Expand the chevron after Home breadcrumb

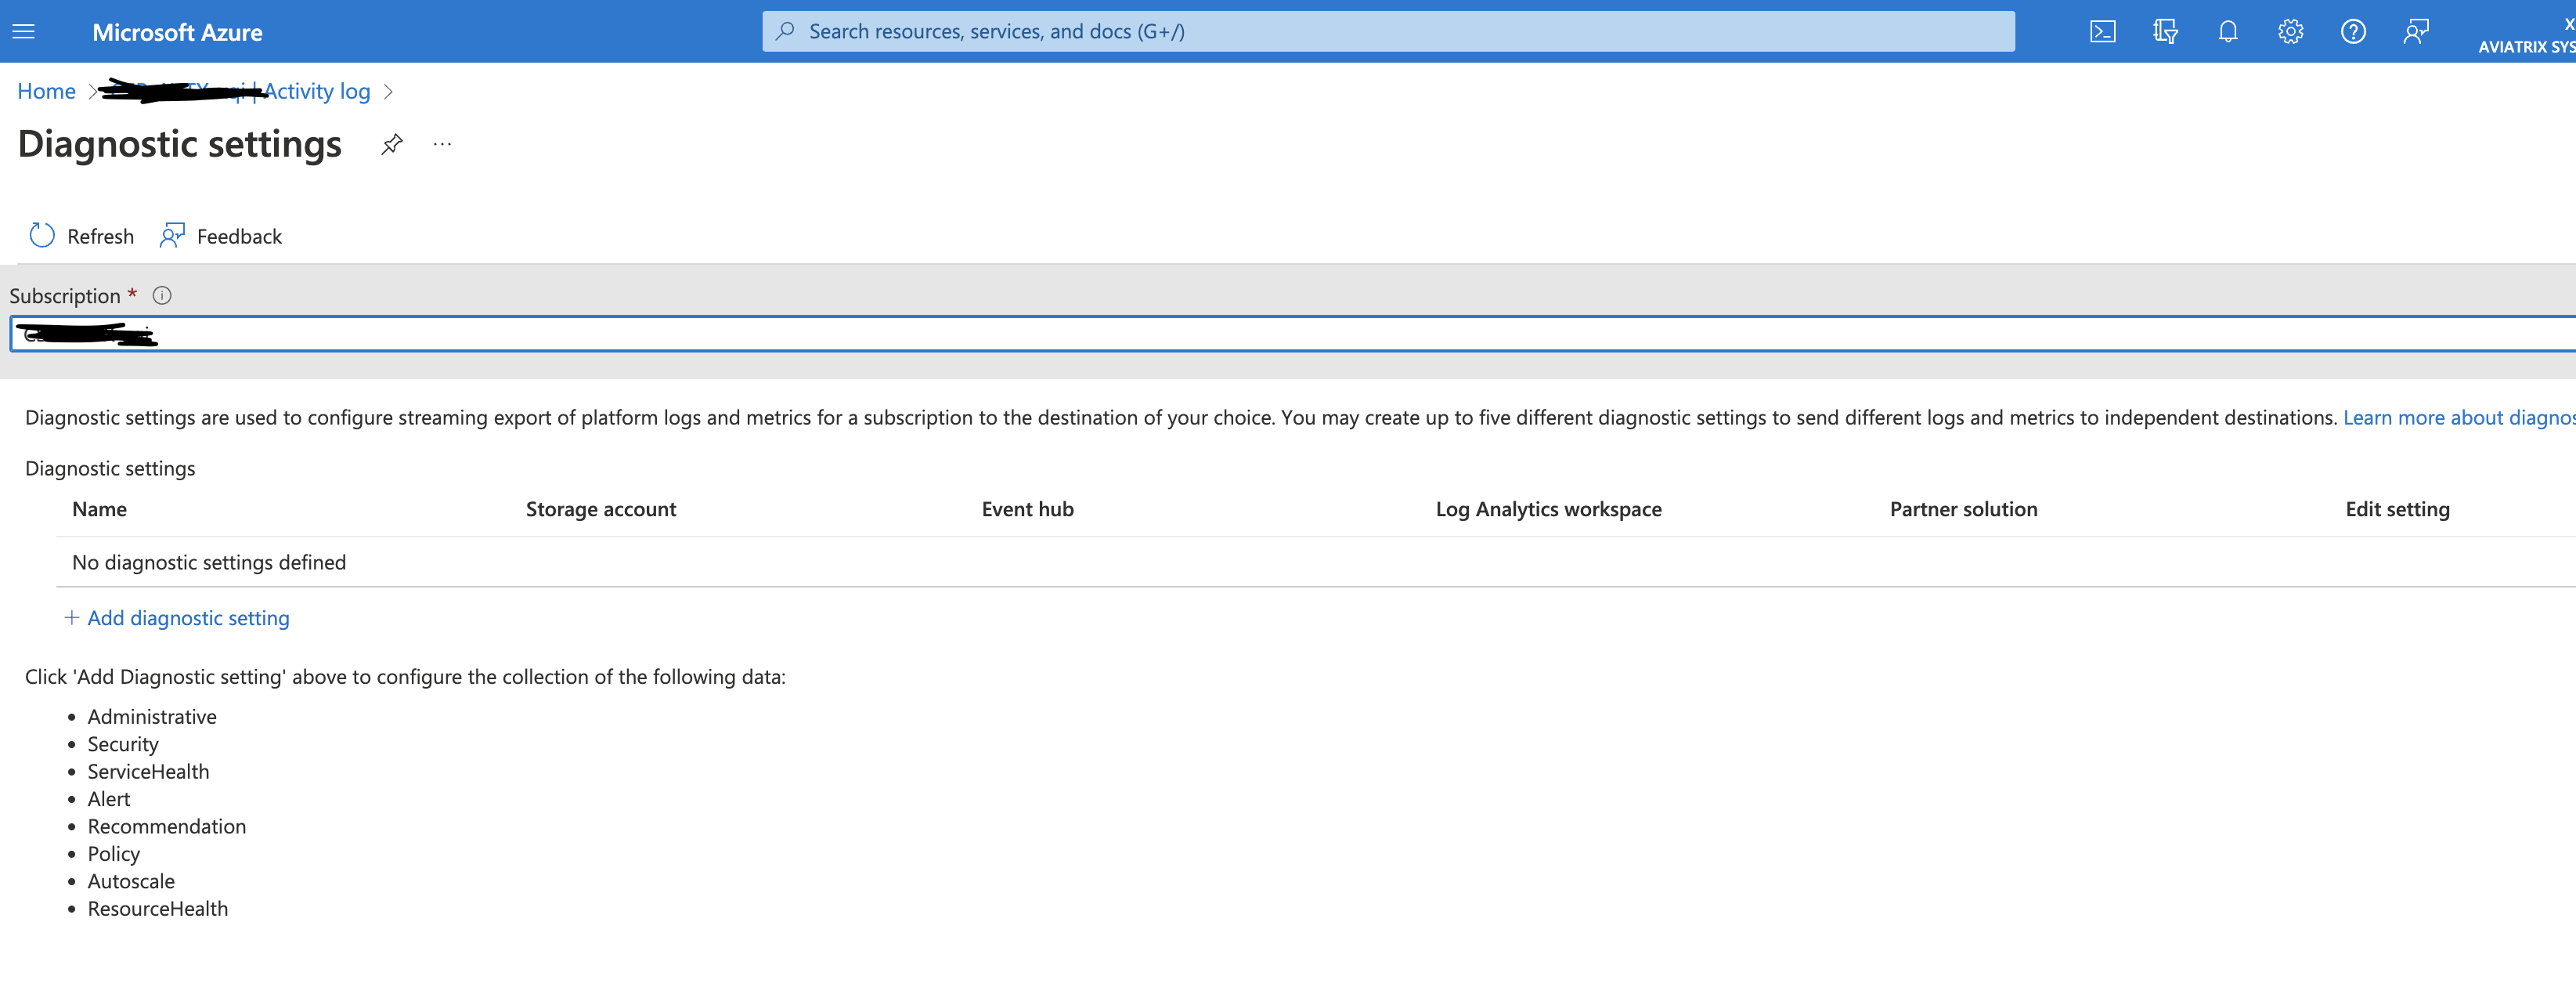[94, 91]
